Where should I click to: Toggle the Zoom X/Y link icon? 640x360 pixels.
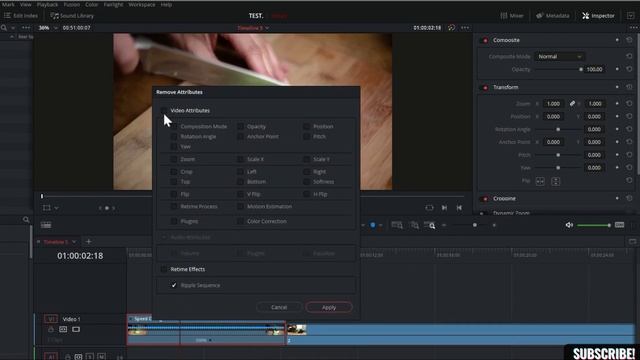[572, 104]
